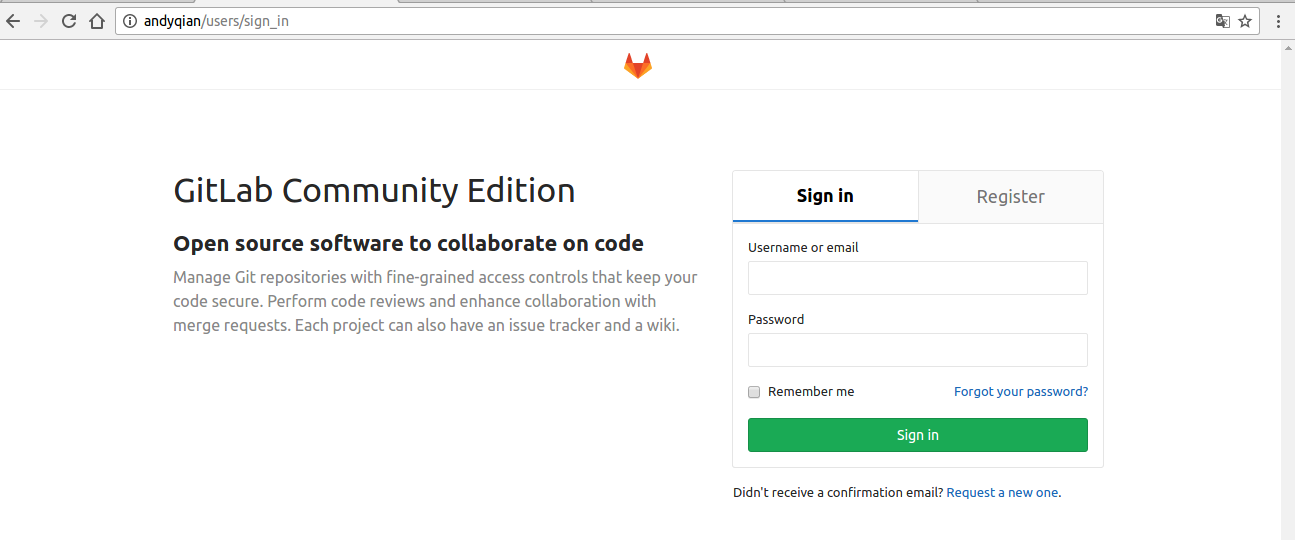Image resolution: width=1295 pixels, height=540 pixels.
Task: Click the browser forward arrow
Action: (41, 21)
